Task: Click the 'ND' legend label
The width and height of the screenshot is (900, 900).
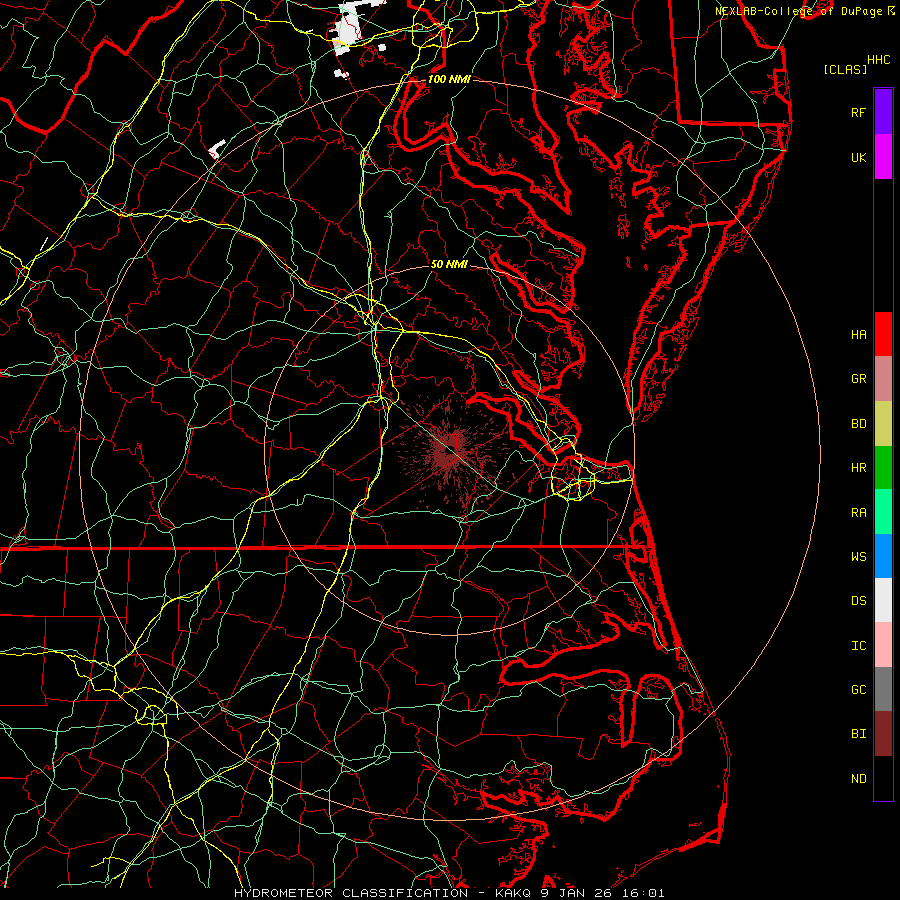Action: (x=858, y=779)
